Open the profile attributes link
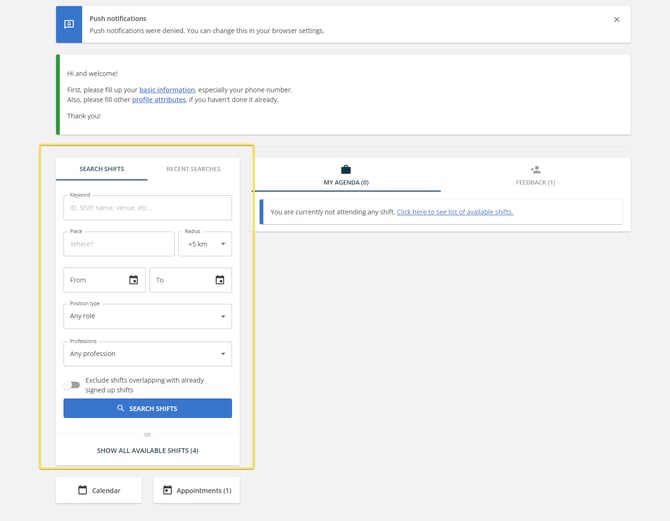 pos(158,100)
